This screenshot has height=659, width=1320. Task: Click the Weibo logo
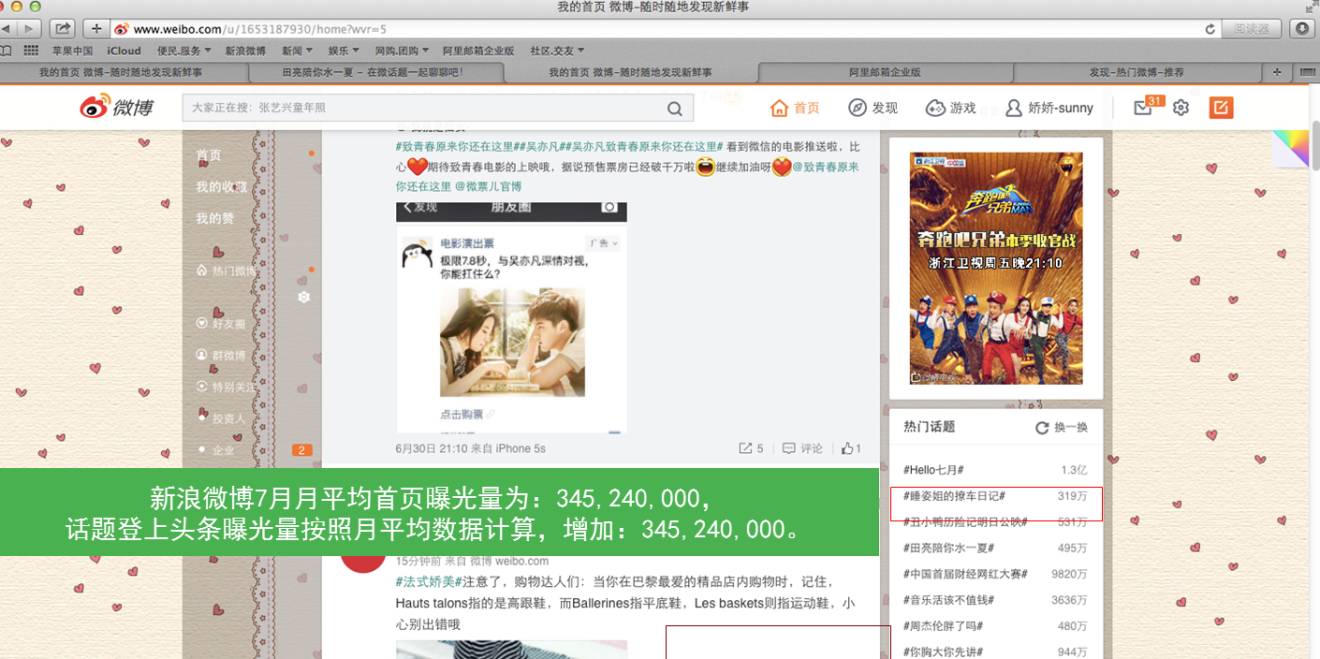117,107
